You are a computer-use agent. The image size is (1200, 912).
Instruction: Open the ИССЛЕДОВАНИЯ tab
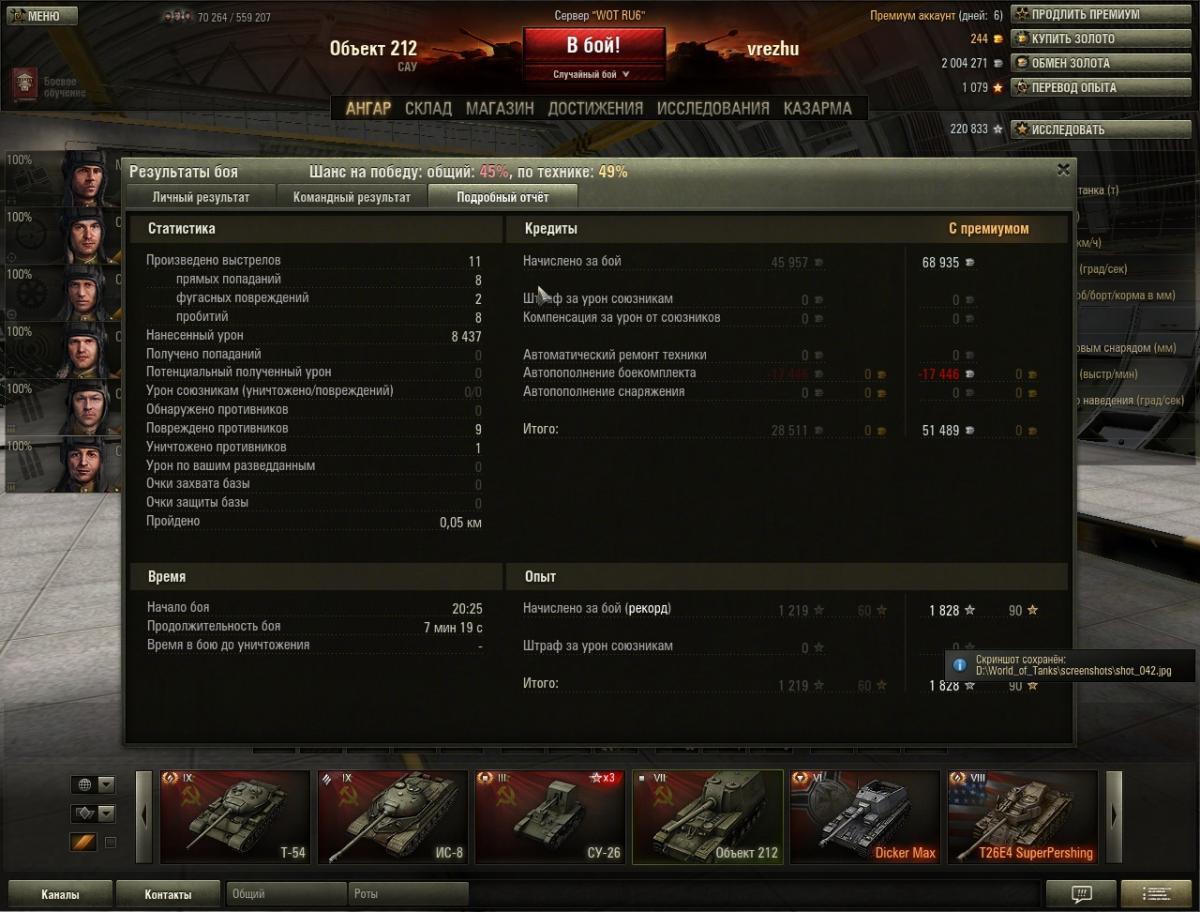coord(713,108)
